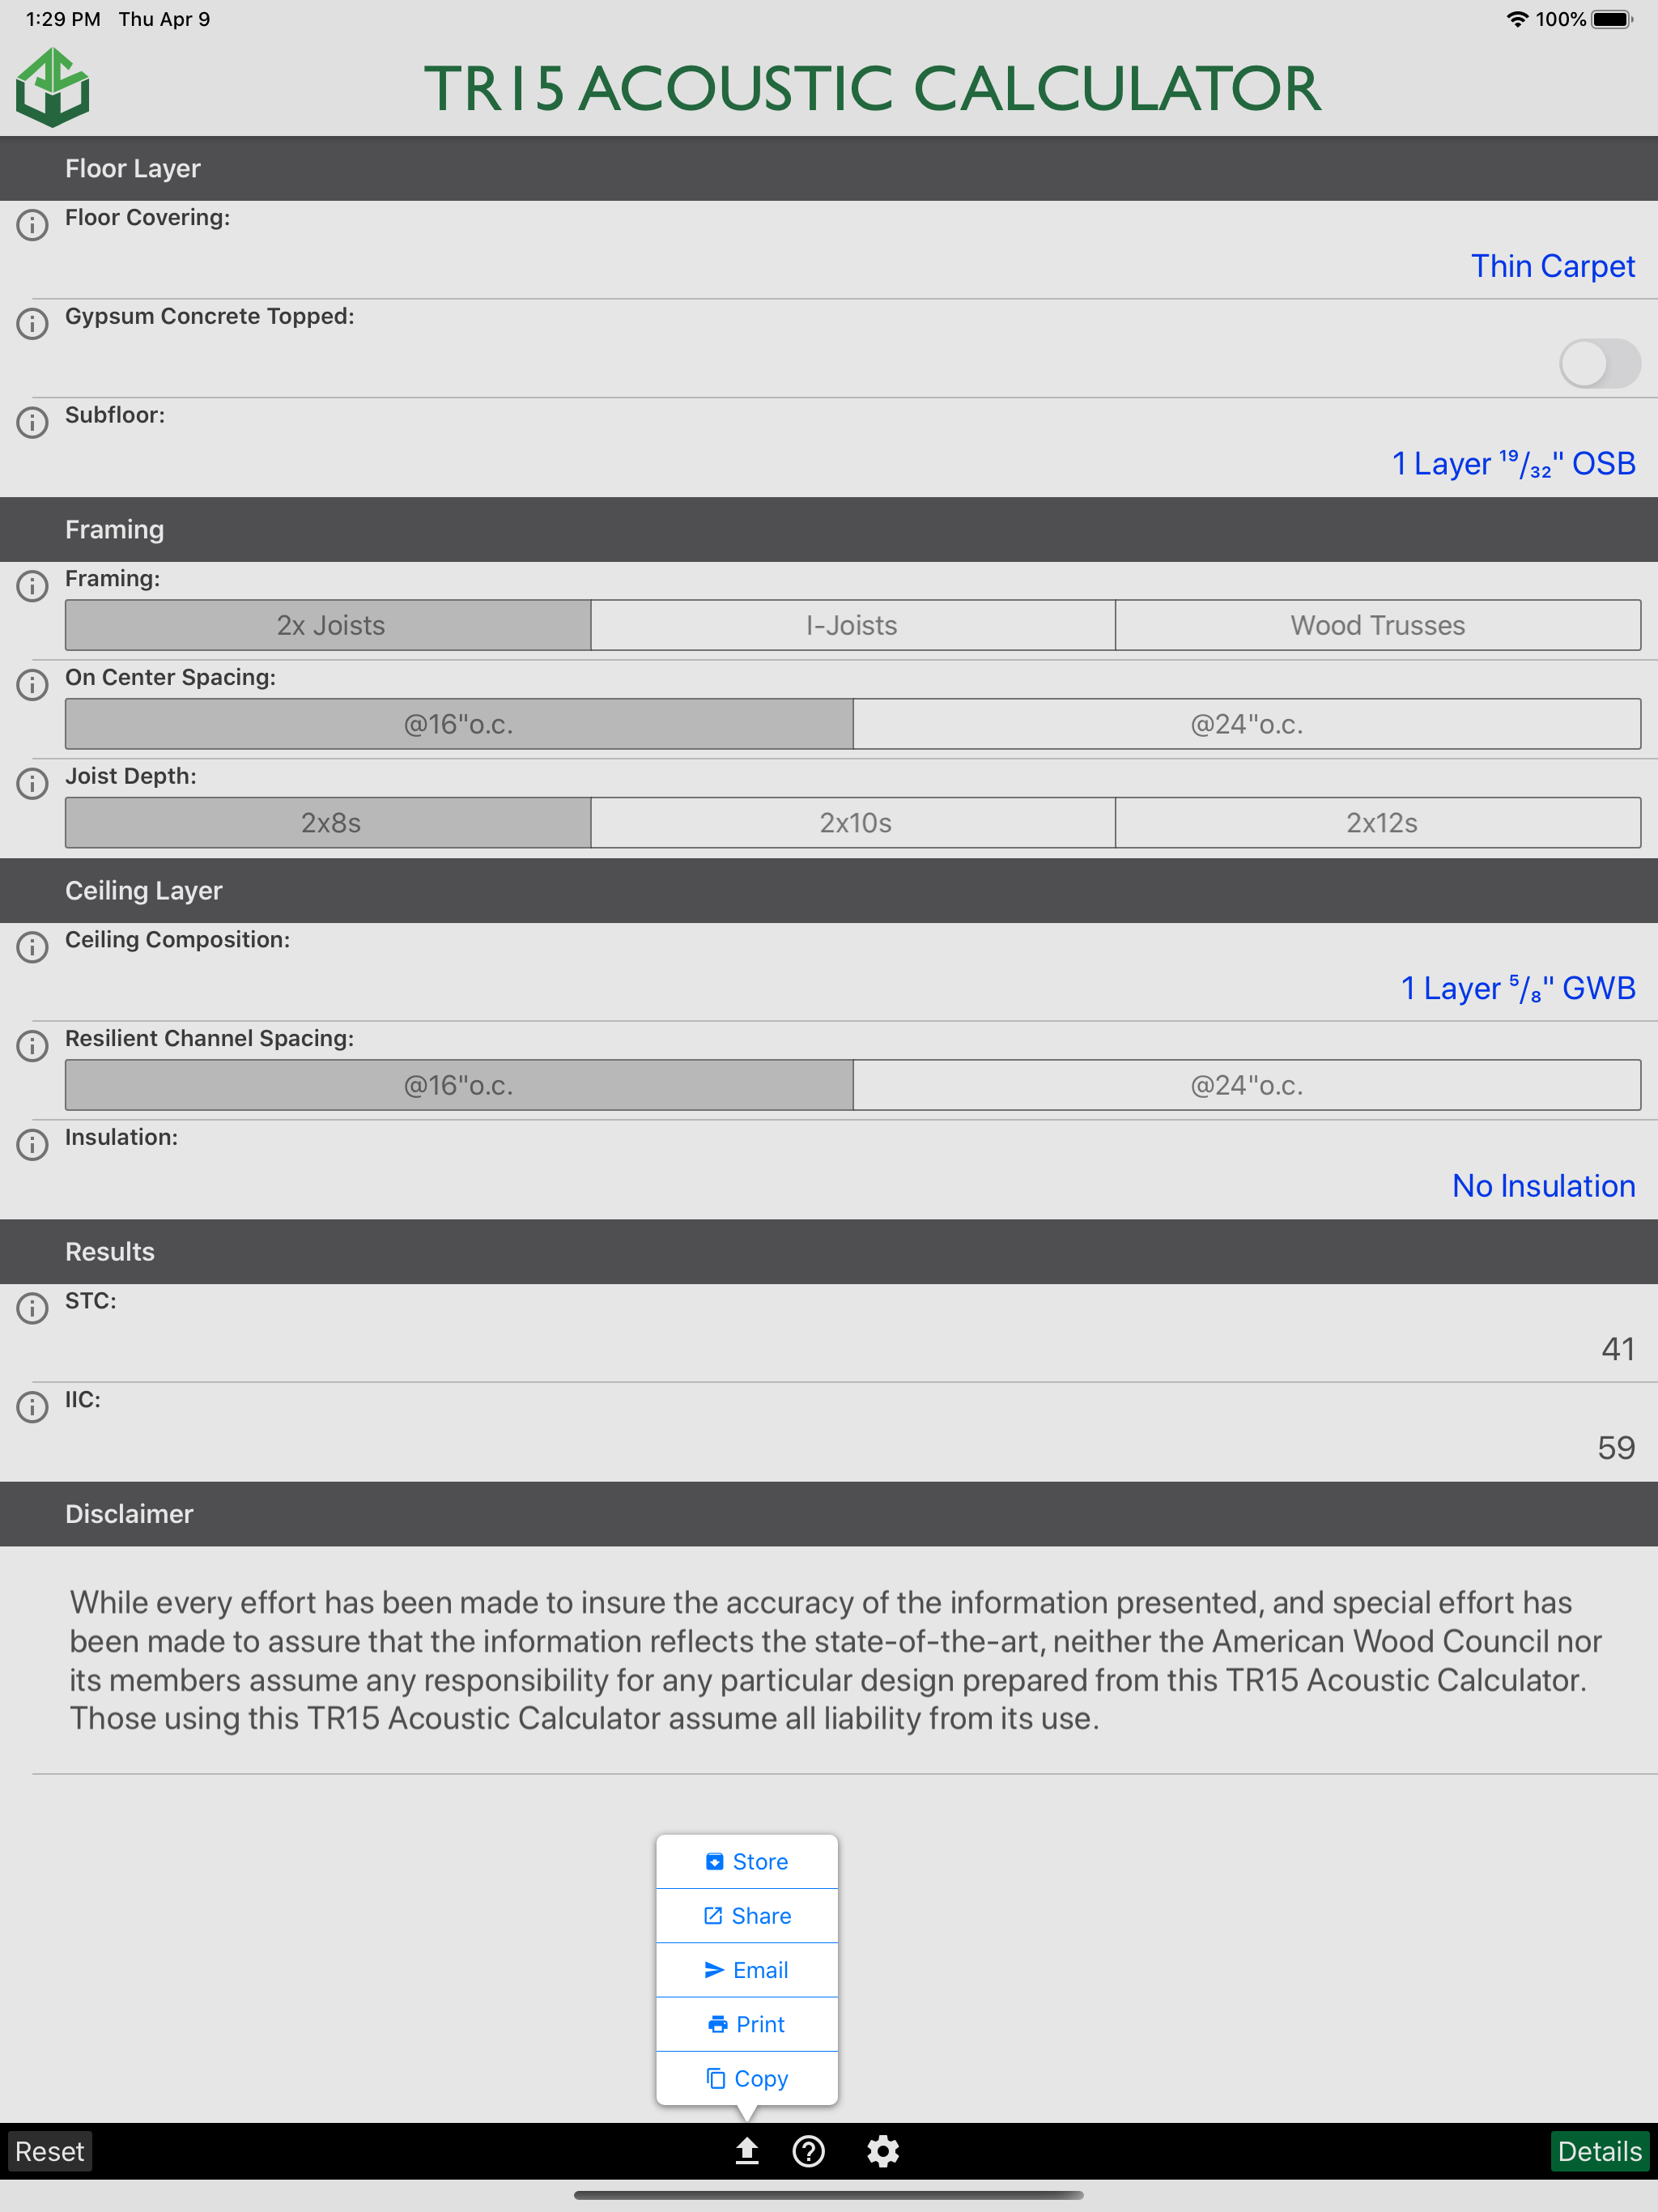Image resolution: width=1658 pixels, height=2212 pixels.
Task: Change the No Insulation selection
Action: coord(1543,1186)
